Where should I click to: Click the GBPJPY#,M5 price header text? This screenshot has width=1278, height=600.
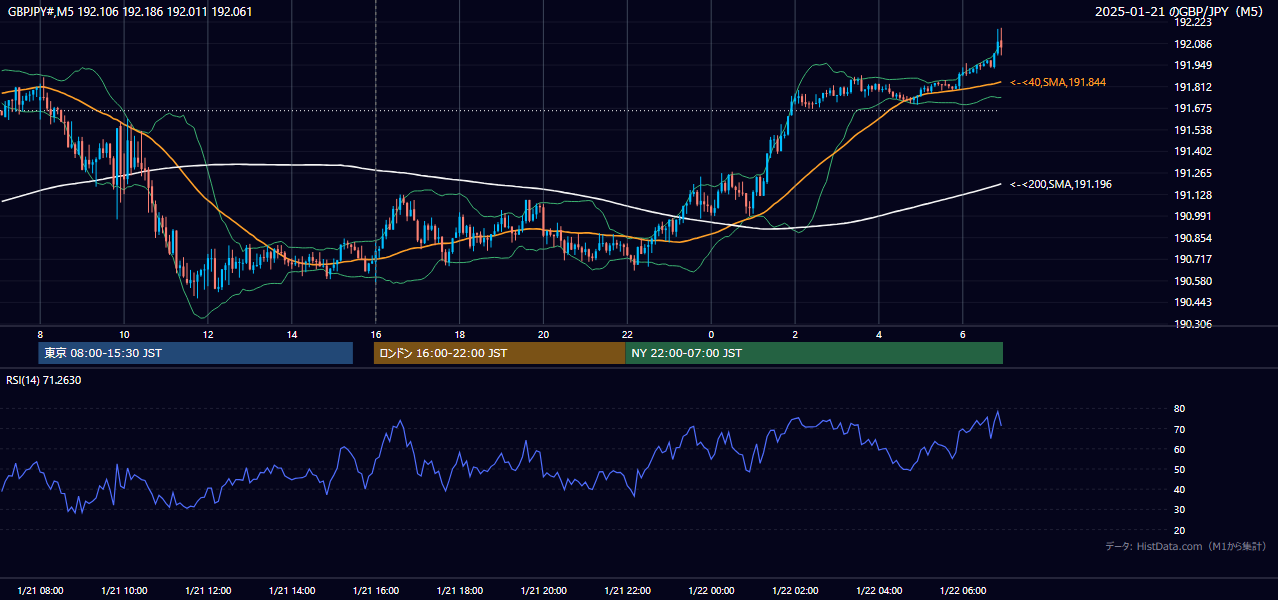point(130,12)
